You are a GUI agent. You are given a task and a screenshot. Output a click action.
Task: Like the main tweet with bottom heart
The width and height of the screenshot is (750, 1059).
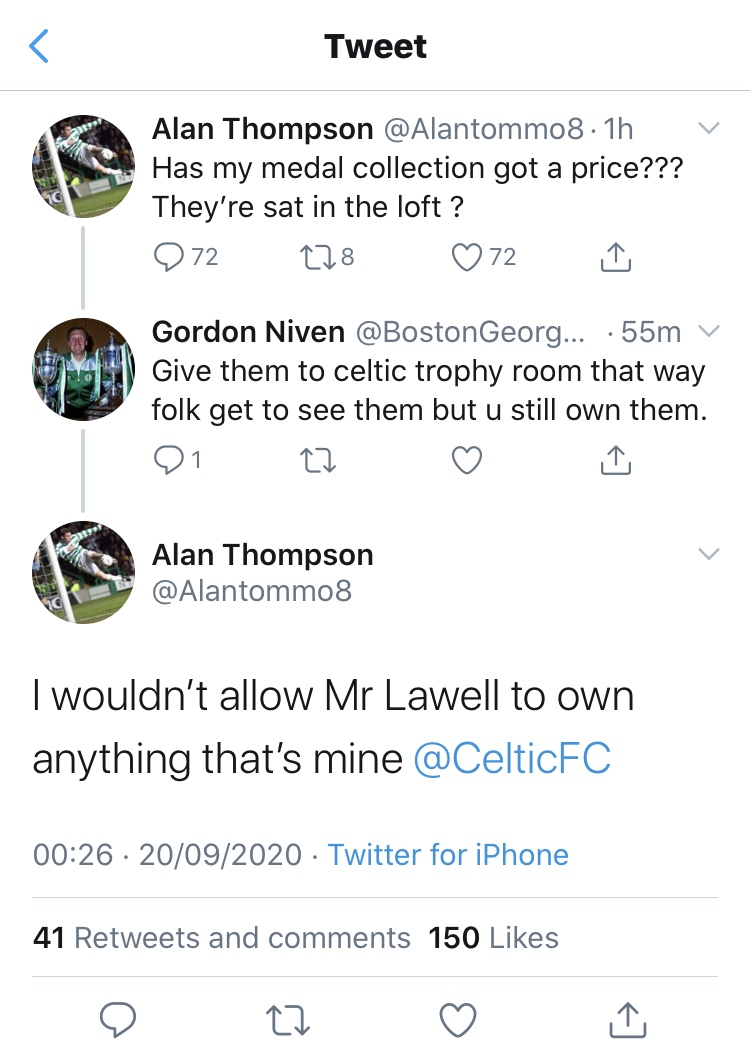coord(458,1020)
